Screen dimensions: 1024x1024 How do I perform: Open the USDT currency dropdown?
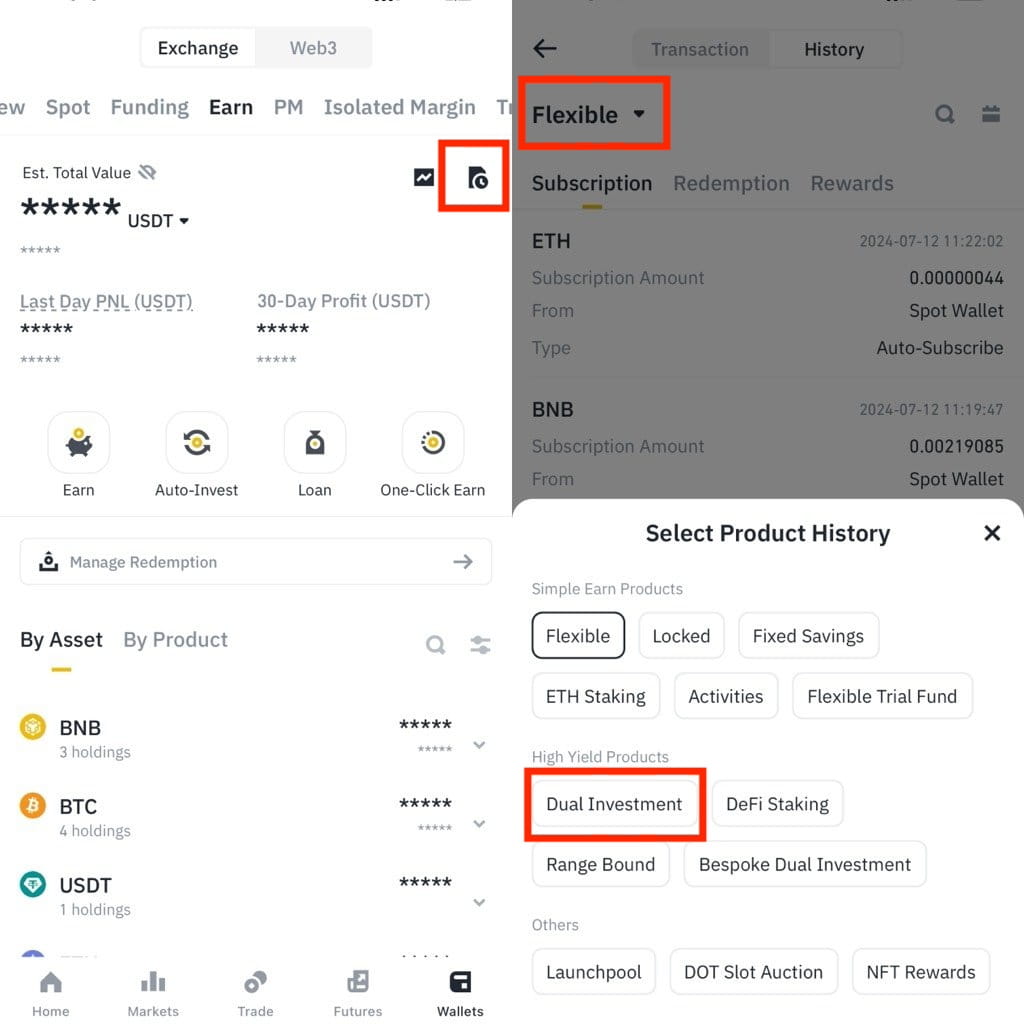(x=158, y=221)
